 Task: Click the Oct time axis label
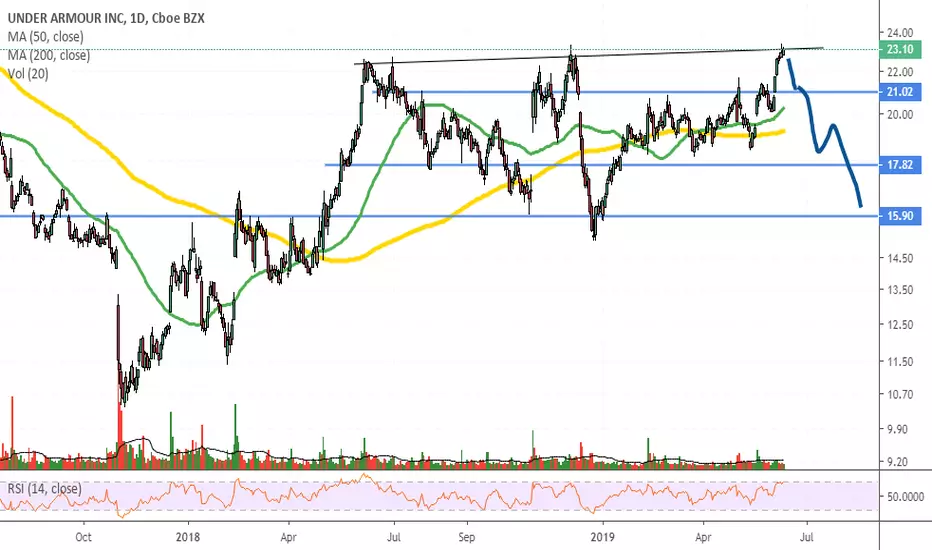click(x=83, y=537)
